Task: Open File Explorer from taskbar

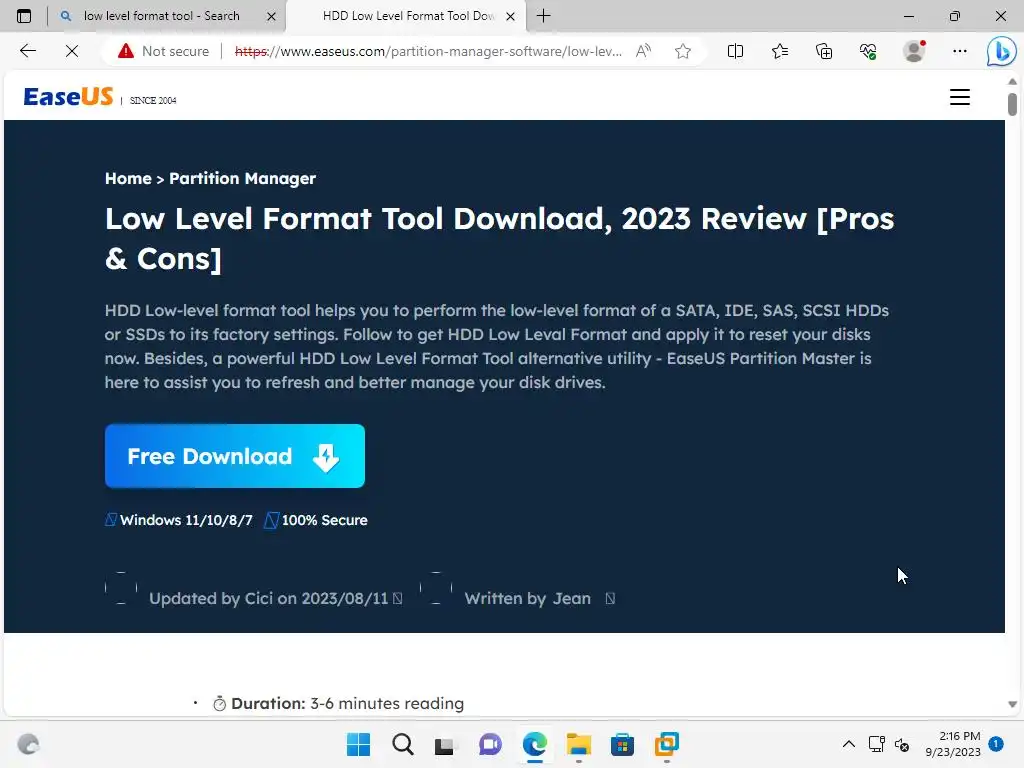Action: point(579,744)
